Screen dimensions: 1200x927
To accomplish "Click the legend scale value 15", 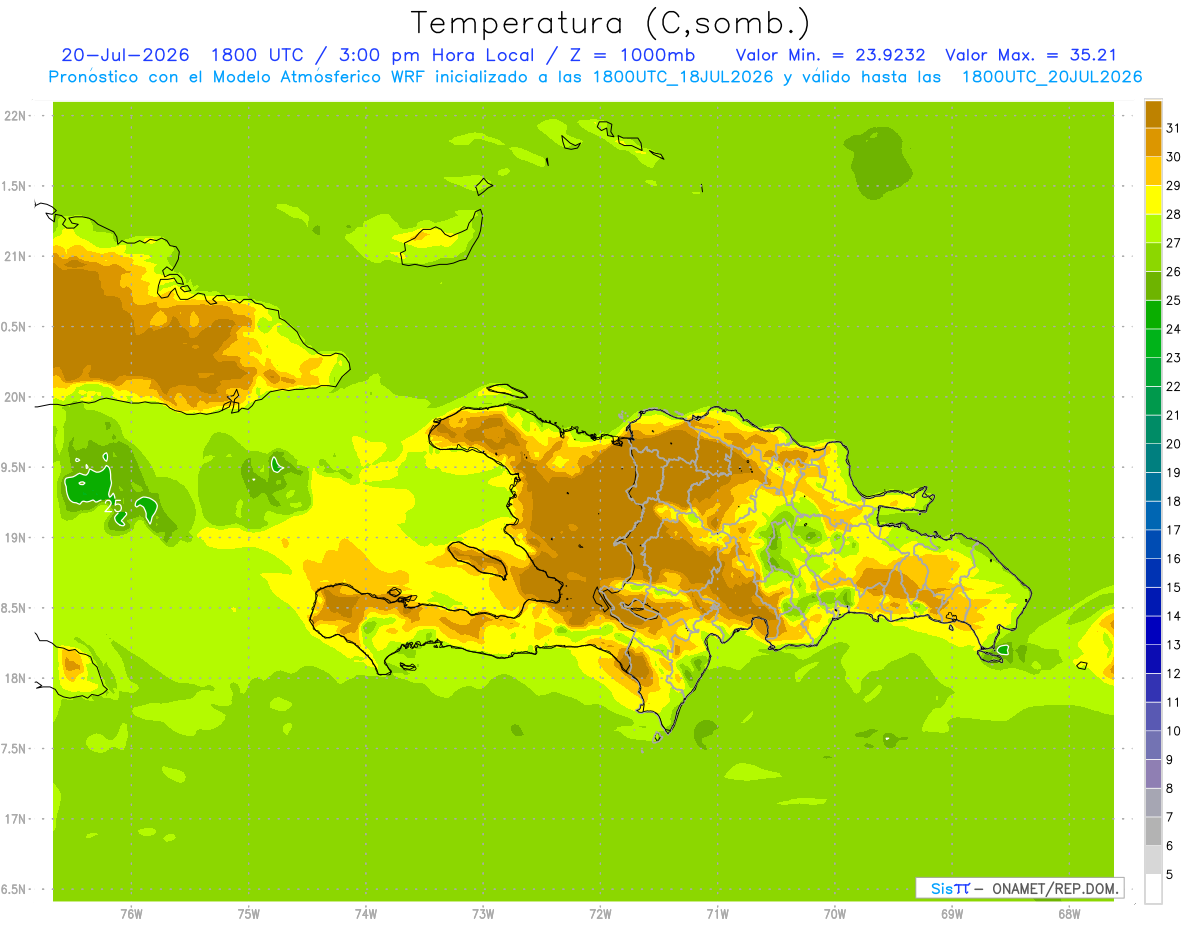I will 1174,587.
